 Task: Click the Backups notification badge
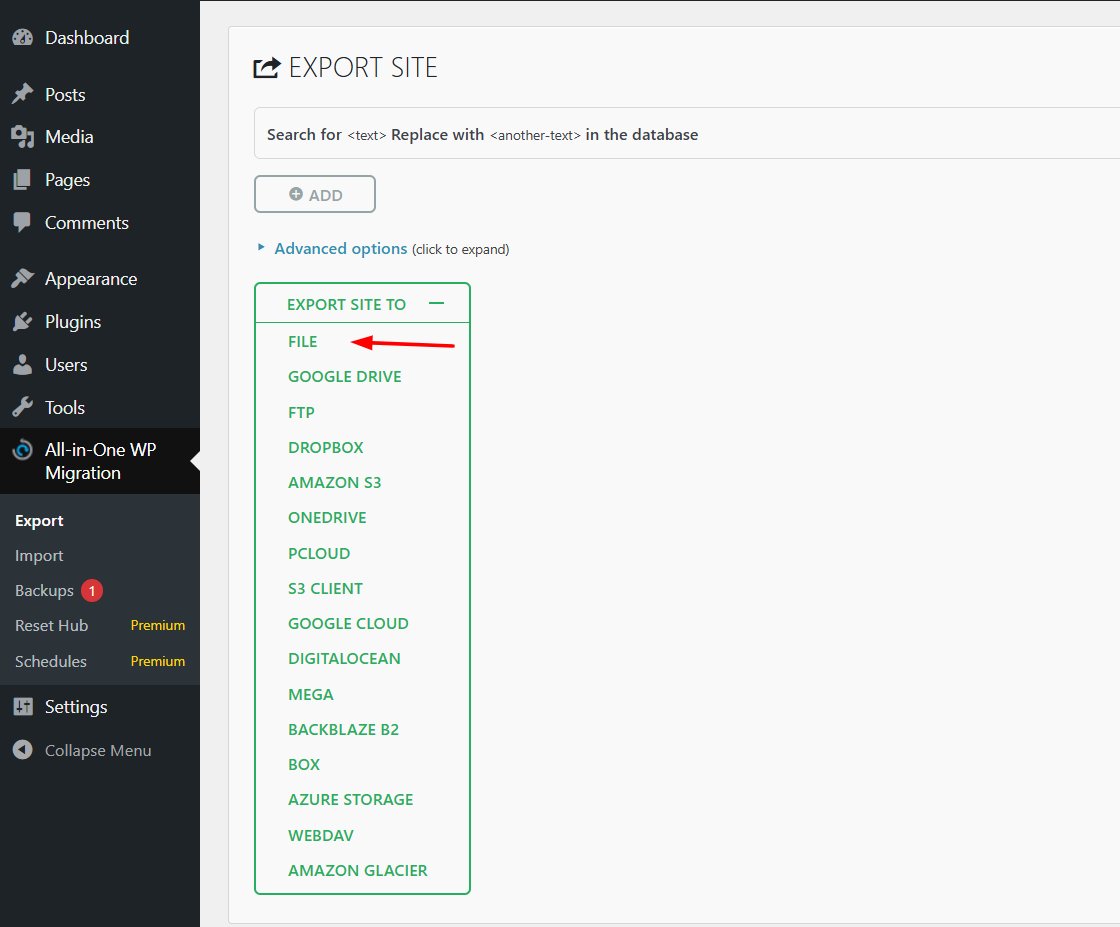92,591
